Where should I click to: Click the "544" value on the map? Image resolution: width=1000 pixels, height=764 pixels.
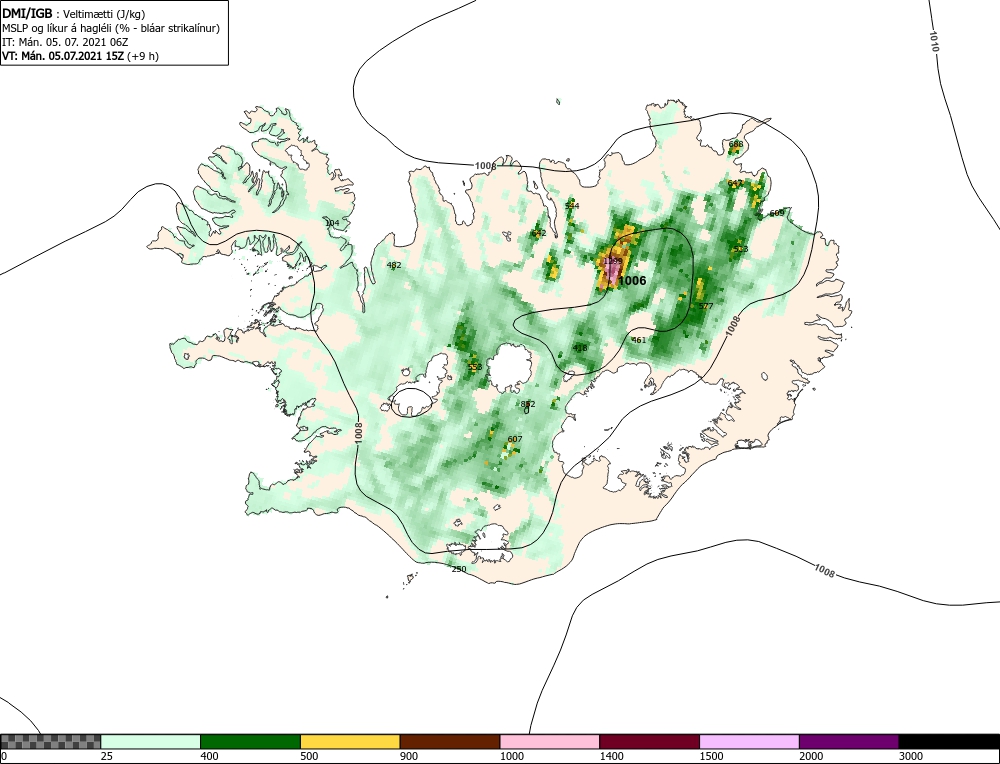572,205
